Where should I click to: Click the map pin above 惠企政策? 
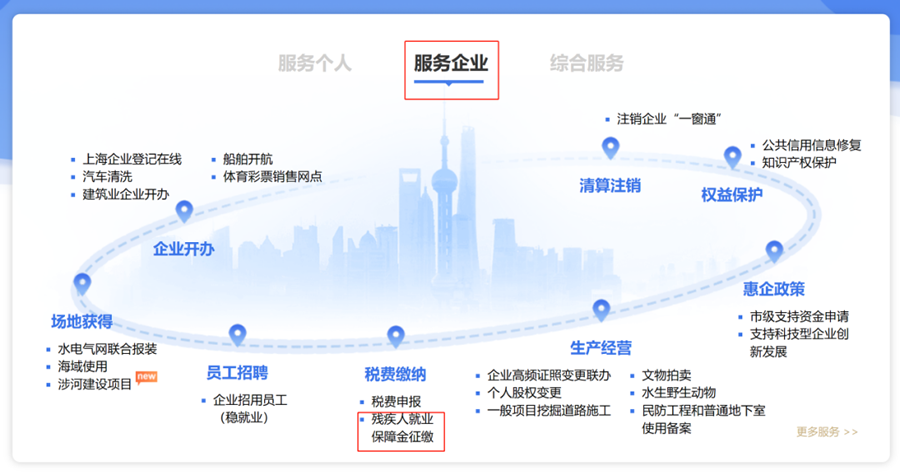tap(773, 251)
